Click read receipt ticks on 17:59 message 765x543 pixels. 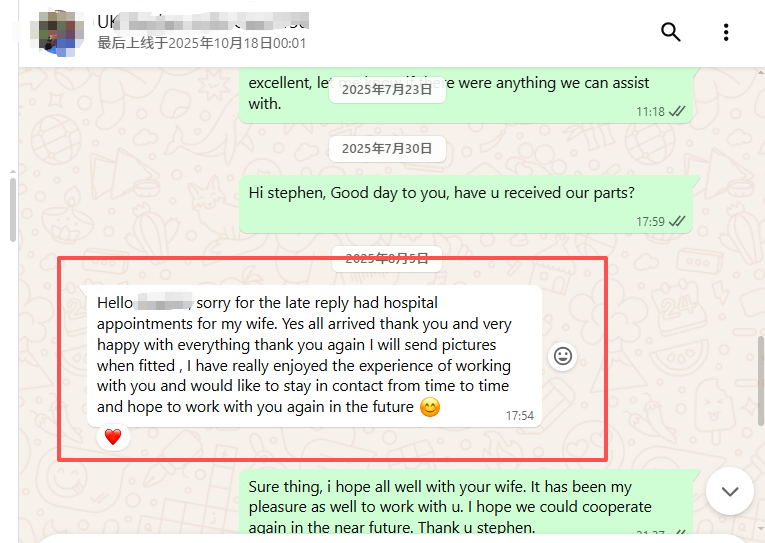click(x=677, y=221)
